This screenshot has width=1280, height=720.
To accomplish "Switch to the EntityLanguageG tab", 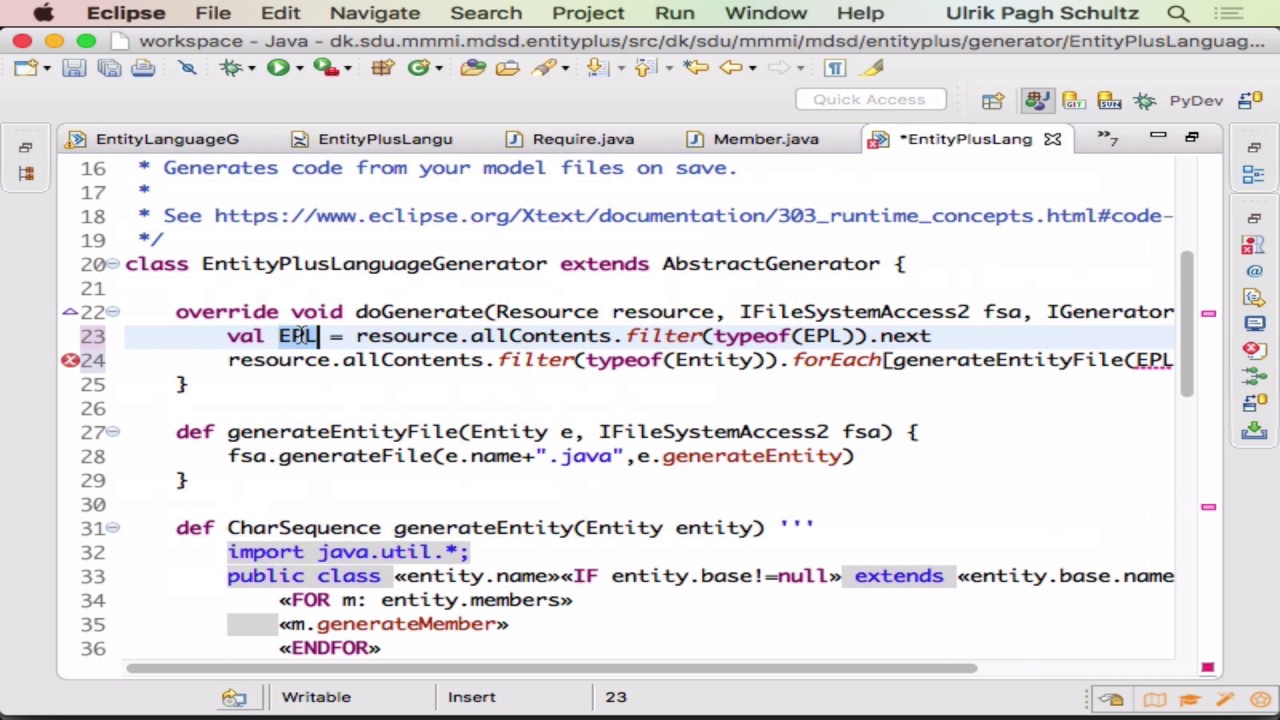I will pos(153,139).
